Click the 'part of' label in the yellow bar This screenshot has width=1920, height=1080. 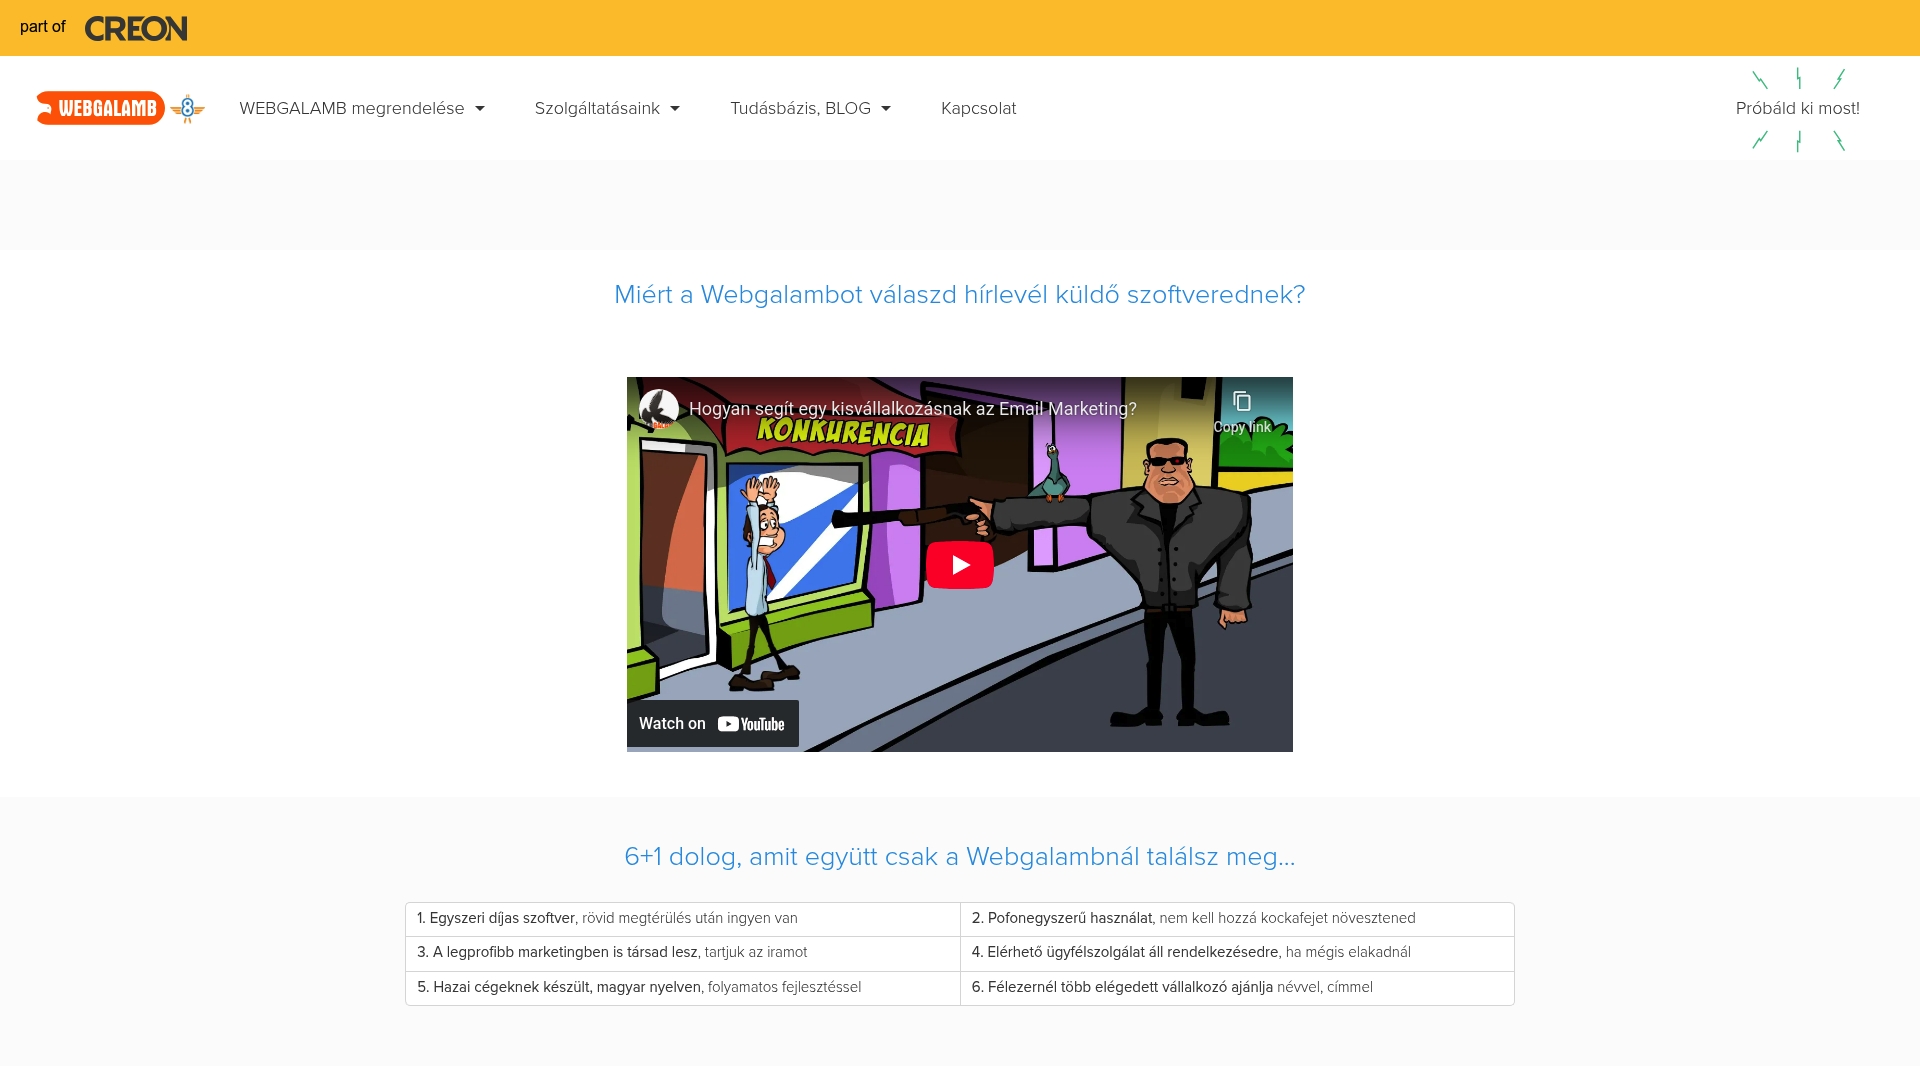pos(42,28)
